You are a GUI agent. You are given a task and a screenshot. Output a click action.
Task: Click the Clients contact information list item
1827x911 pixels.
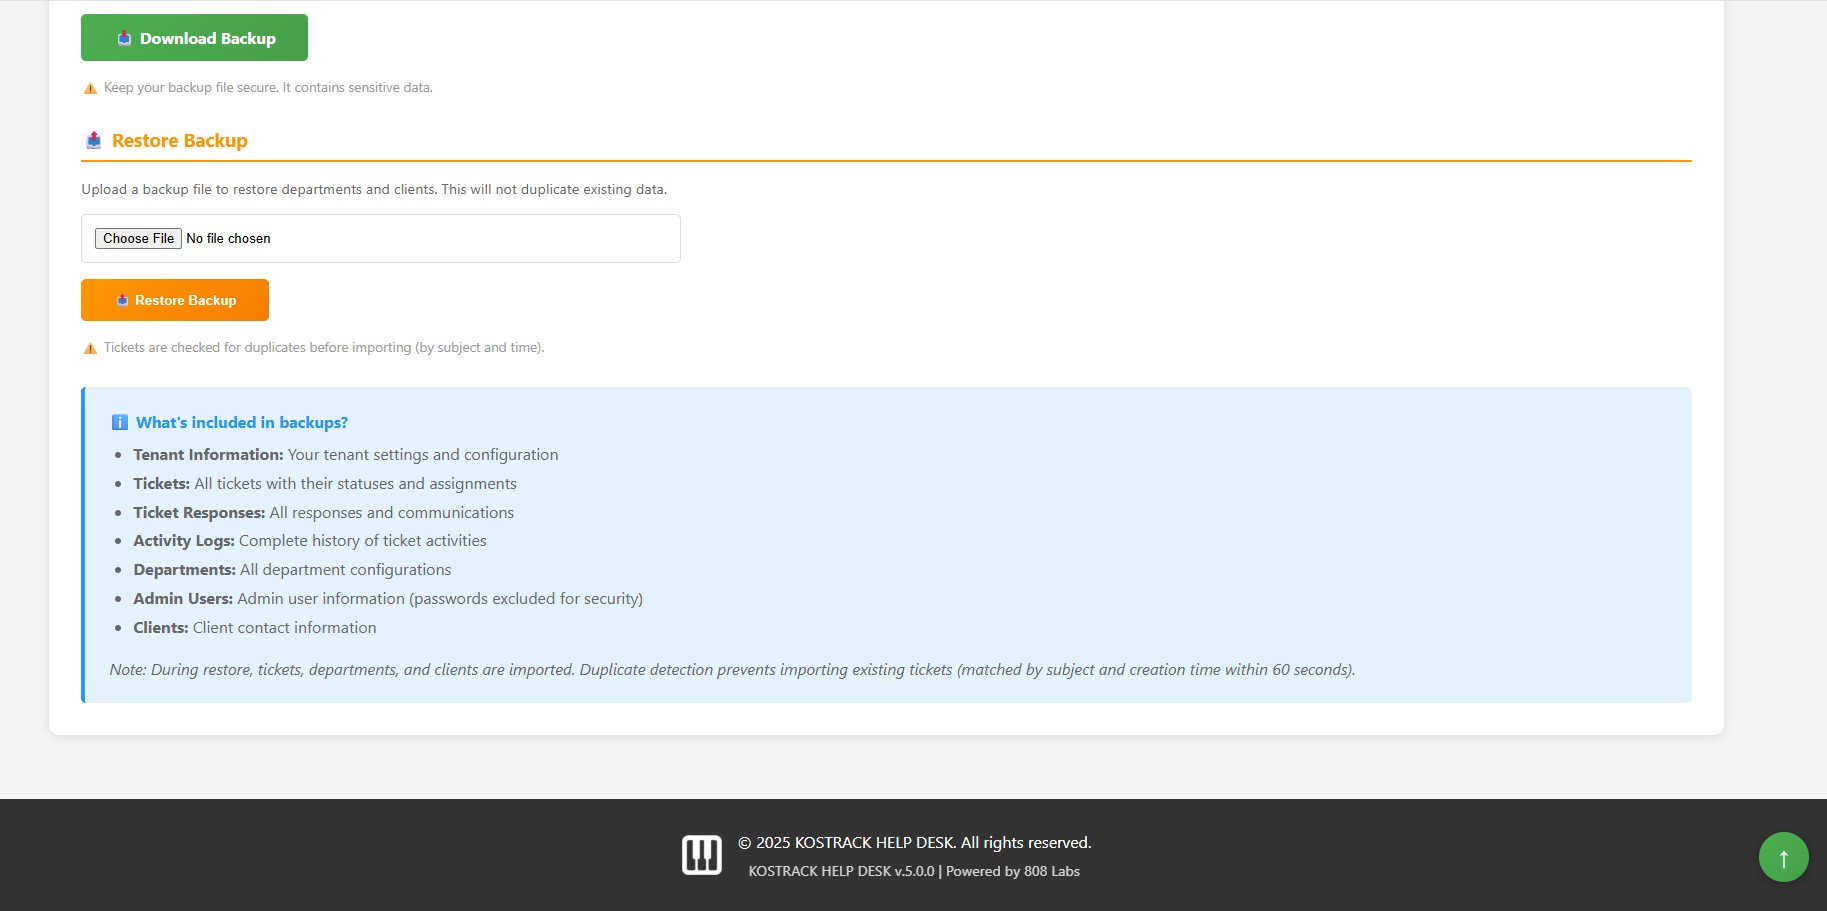[254, 627]
